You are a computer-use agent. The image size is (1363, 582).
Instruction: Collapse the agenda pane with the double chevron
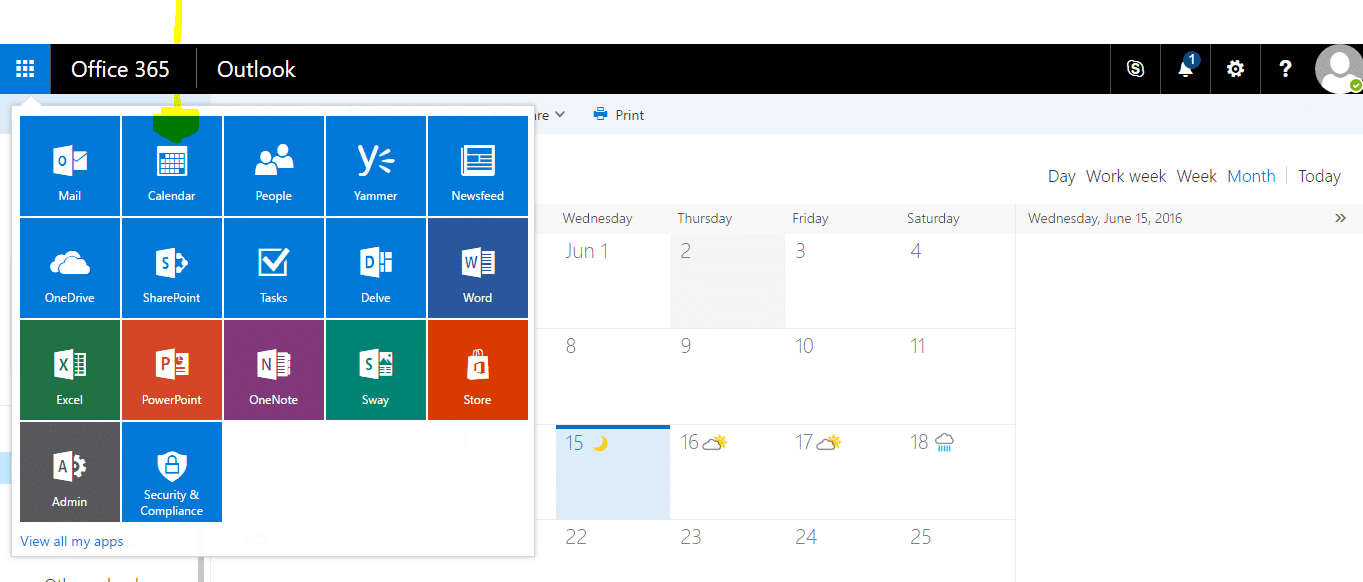pyautogui.click(x=1341, y=218)
